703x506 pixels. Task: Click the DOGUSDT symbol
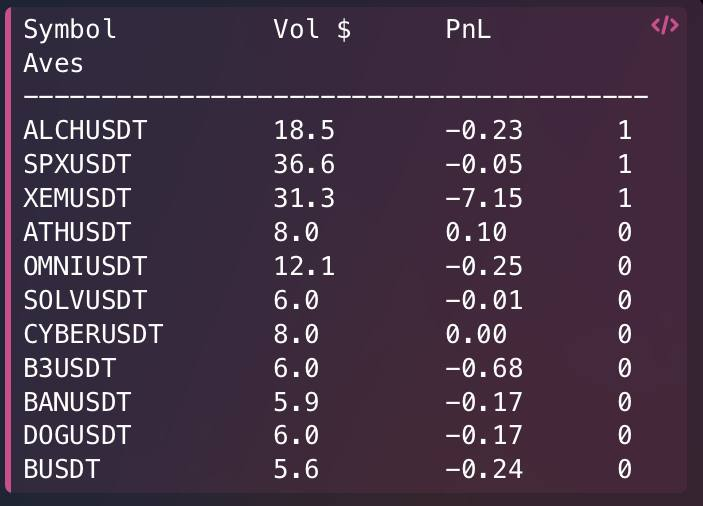[x=78, y=435]
